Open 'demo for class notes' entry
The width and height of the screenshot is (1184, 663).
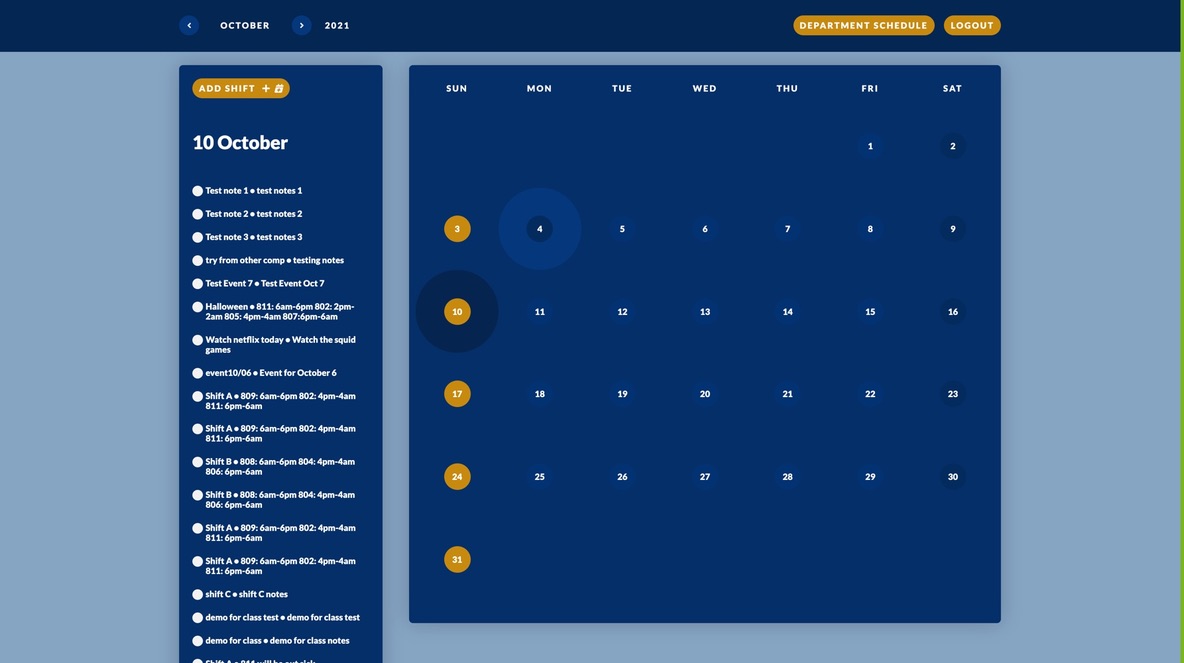(277, 641)
